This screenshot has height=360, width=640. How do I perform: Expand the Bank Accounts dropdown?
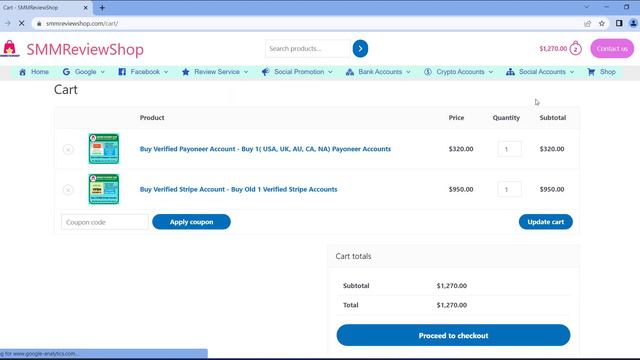pyautogui.click(x=408, y=72)
